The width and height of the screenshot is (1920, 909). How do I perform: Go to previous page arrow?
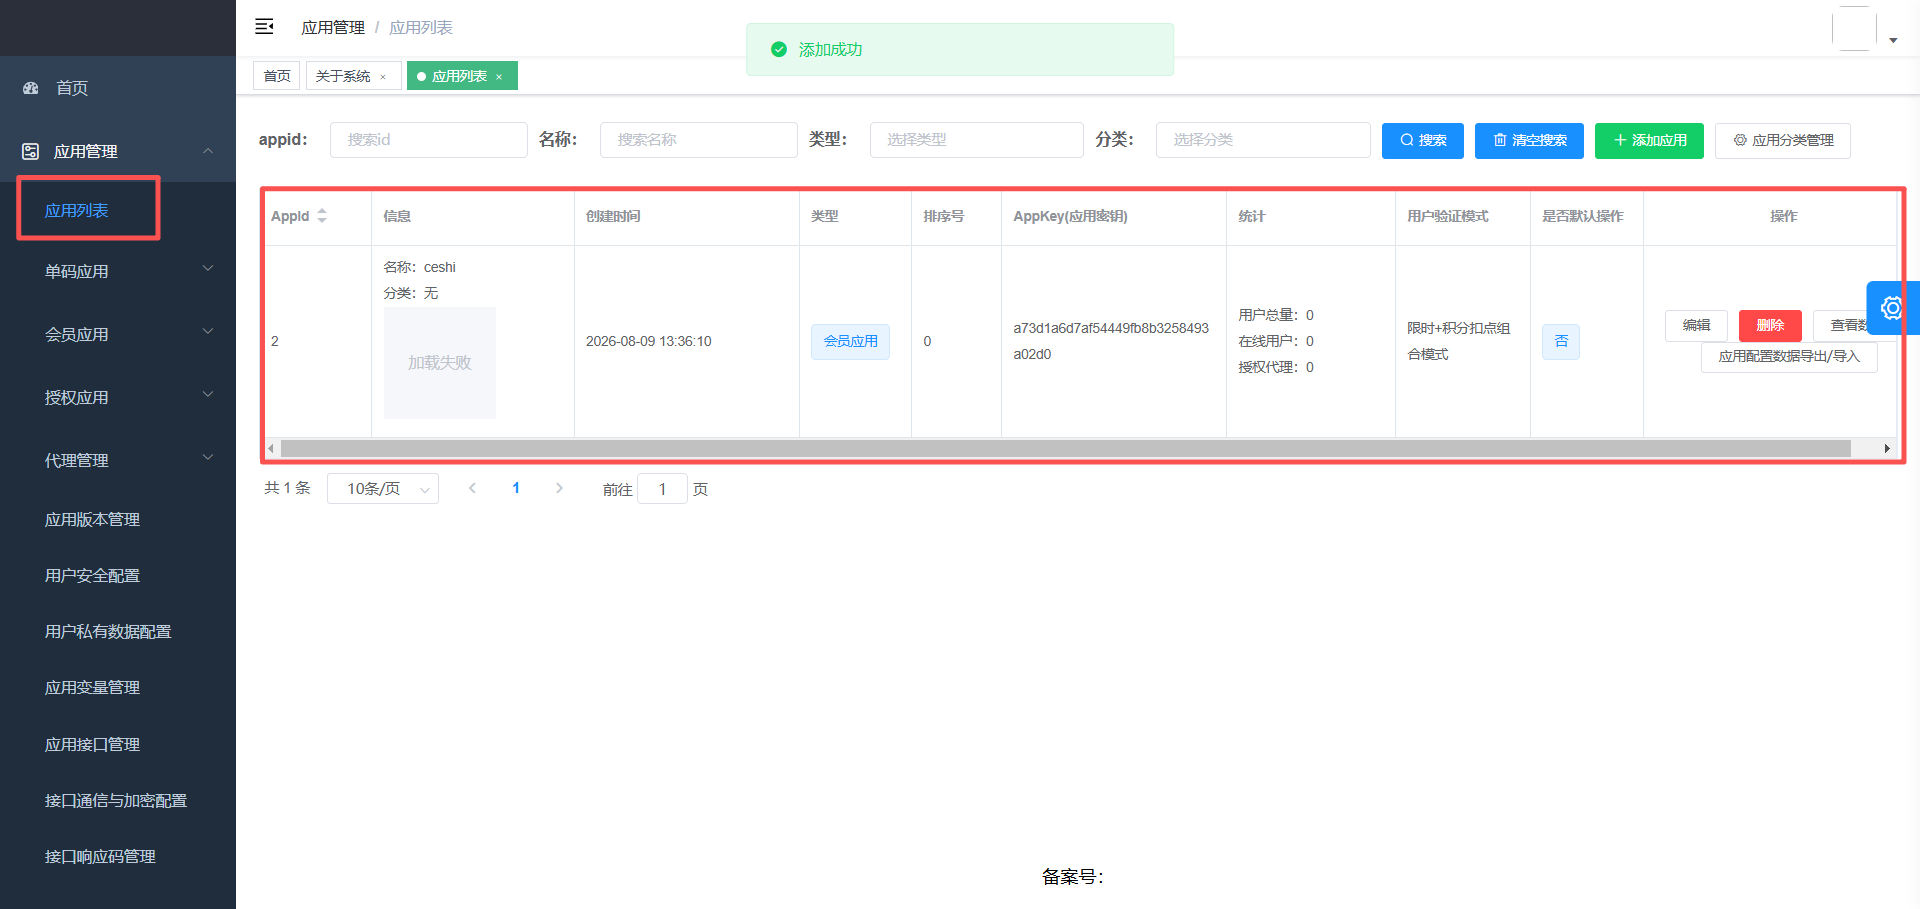472,488
